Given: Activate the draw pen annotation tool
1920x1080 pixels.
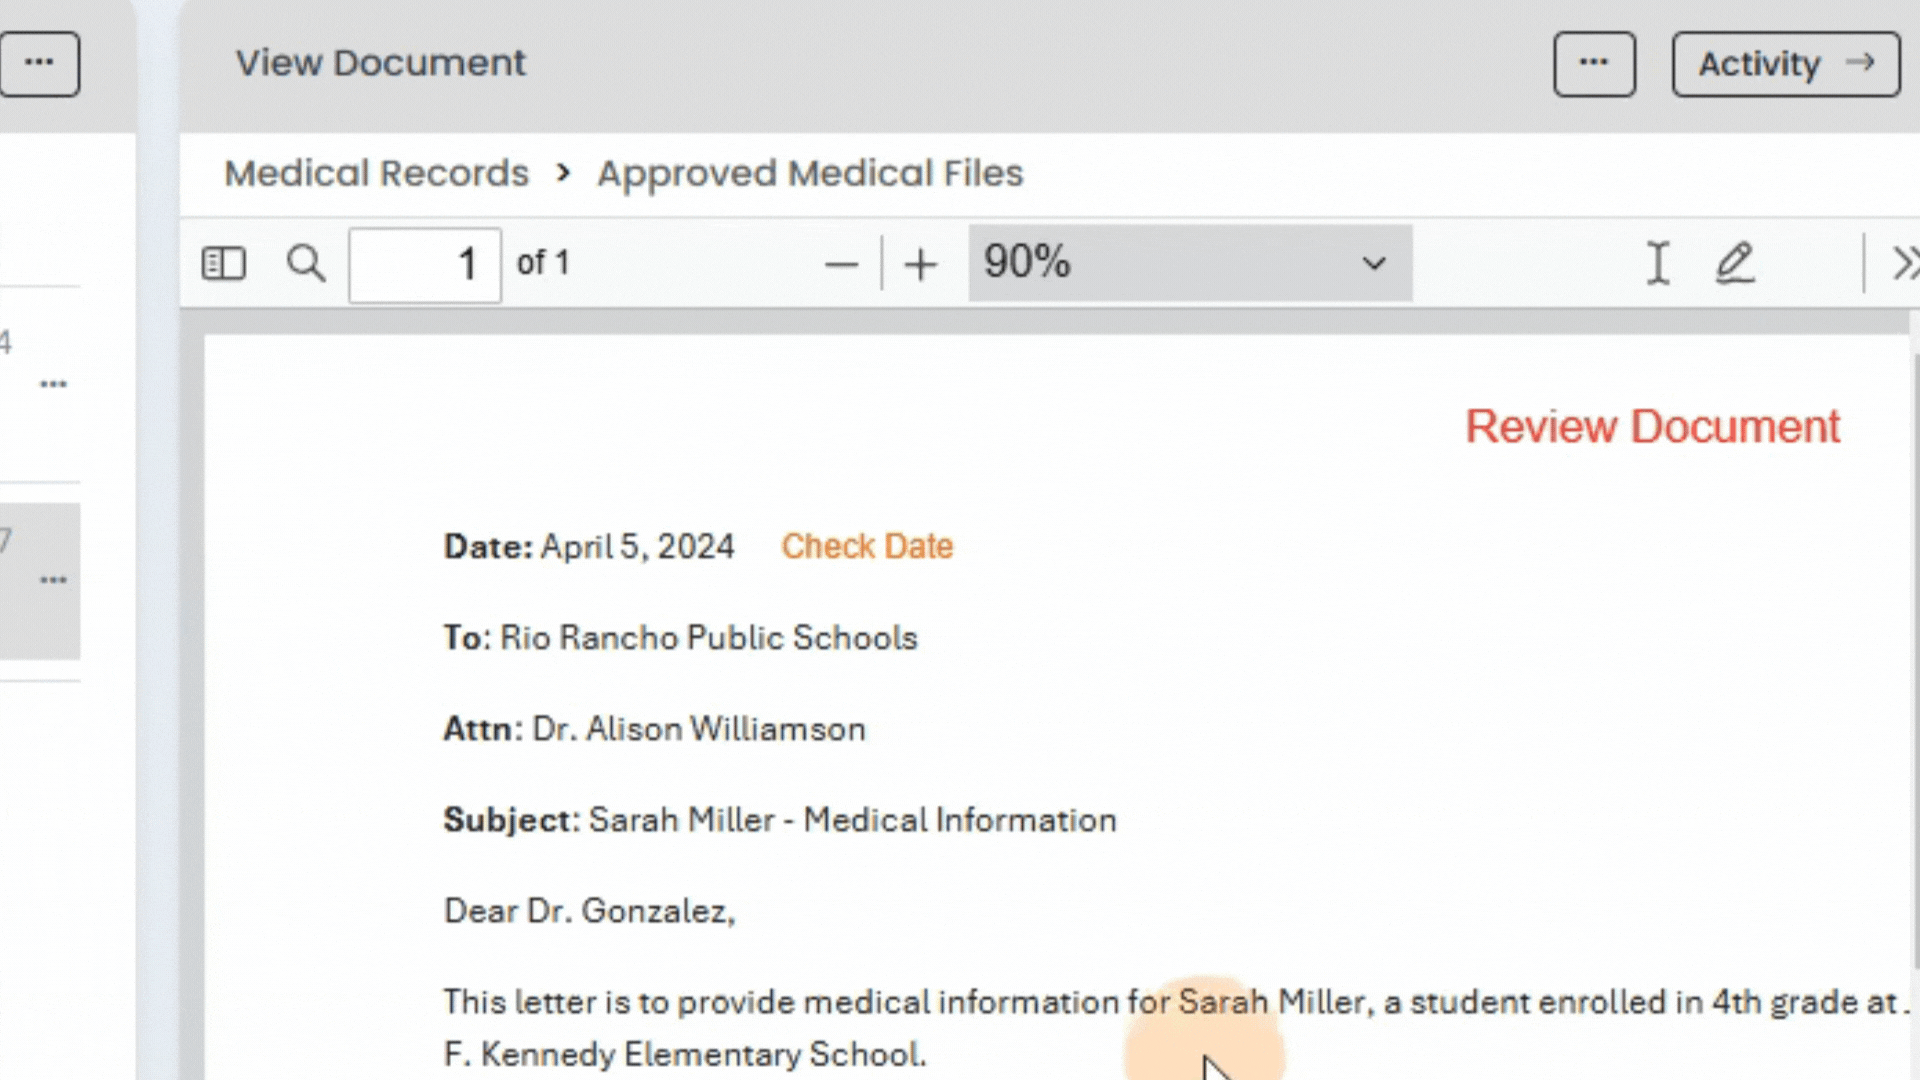Looking at the screenshot, I should pyautogui.click(x=1735, y=264).
